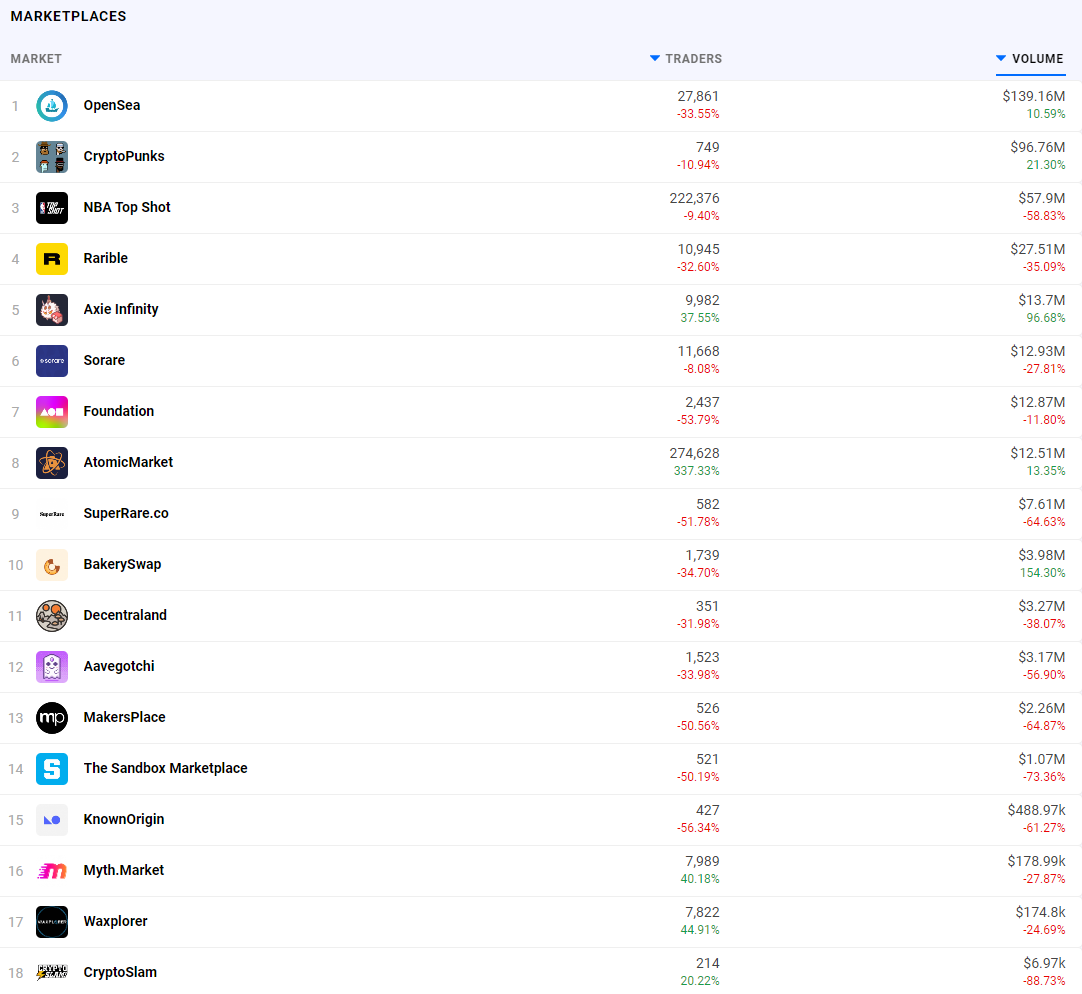Click the $7.61M volume value
Viewport: 1082px width, 994px height.
coord(1042,505)
